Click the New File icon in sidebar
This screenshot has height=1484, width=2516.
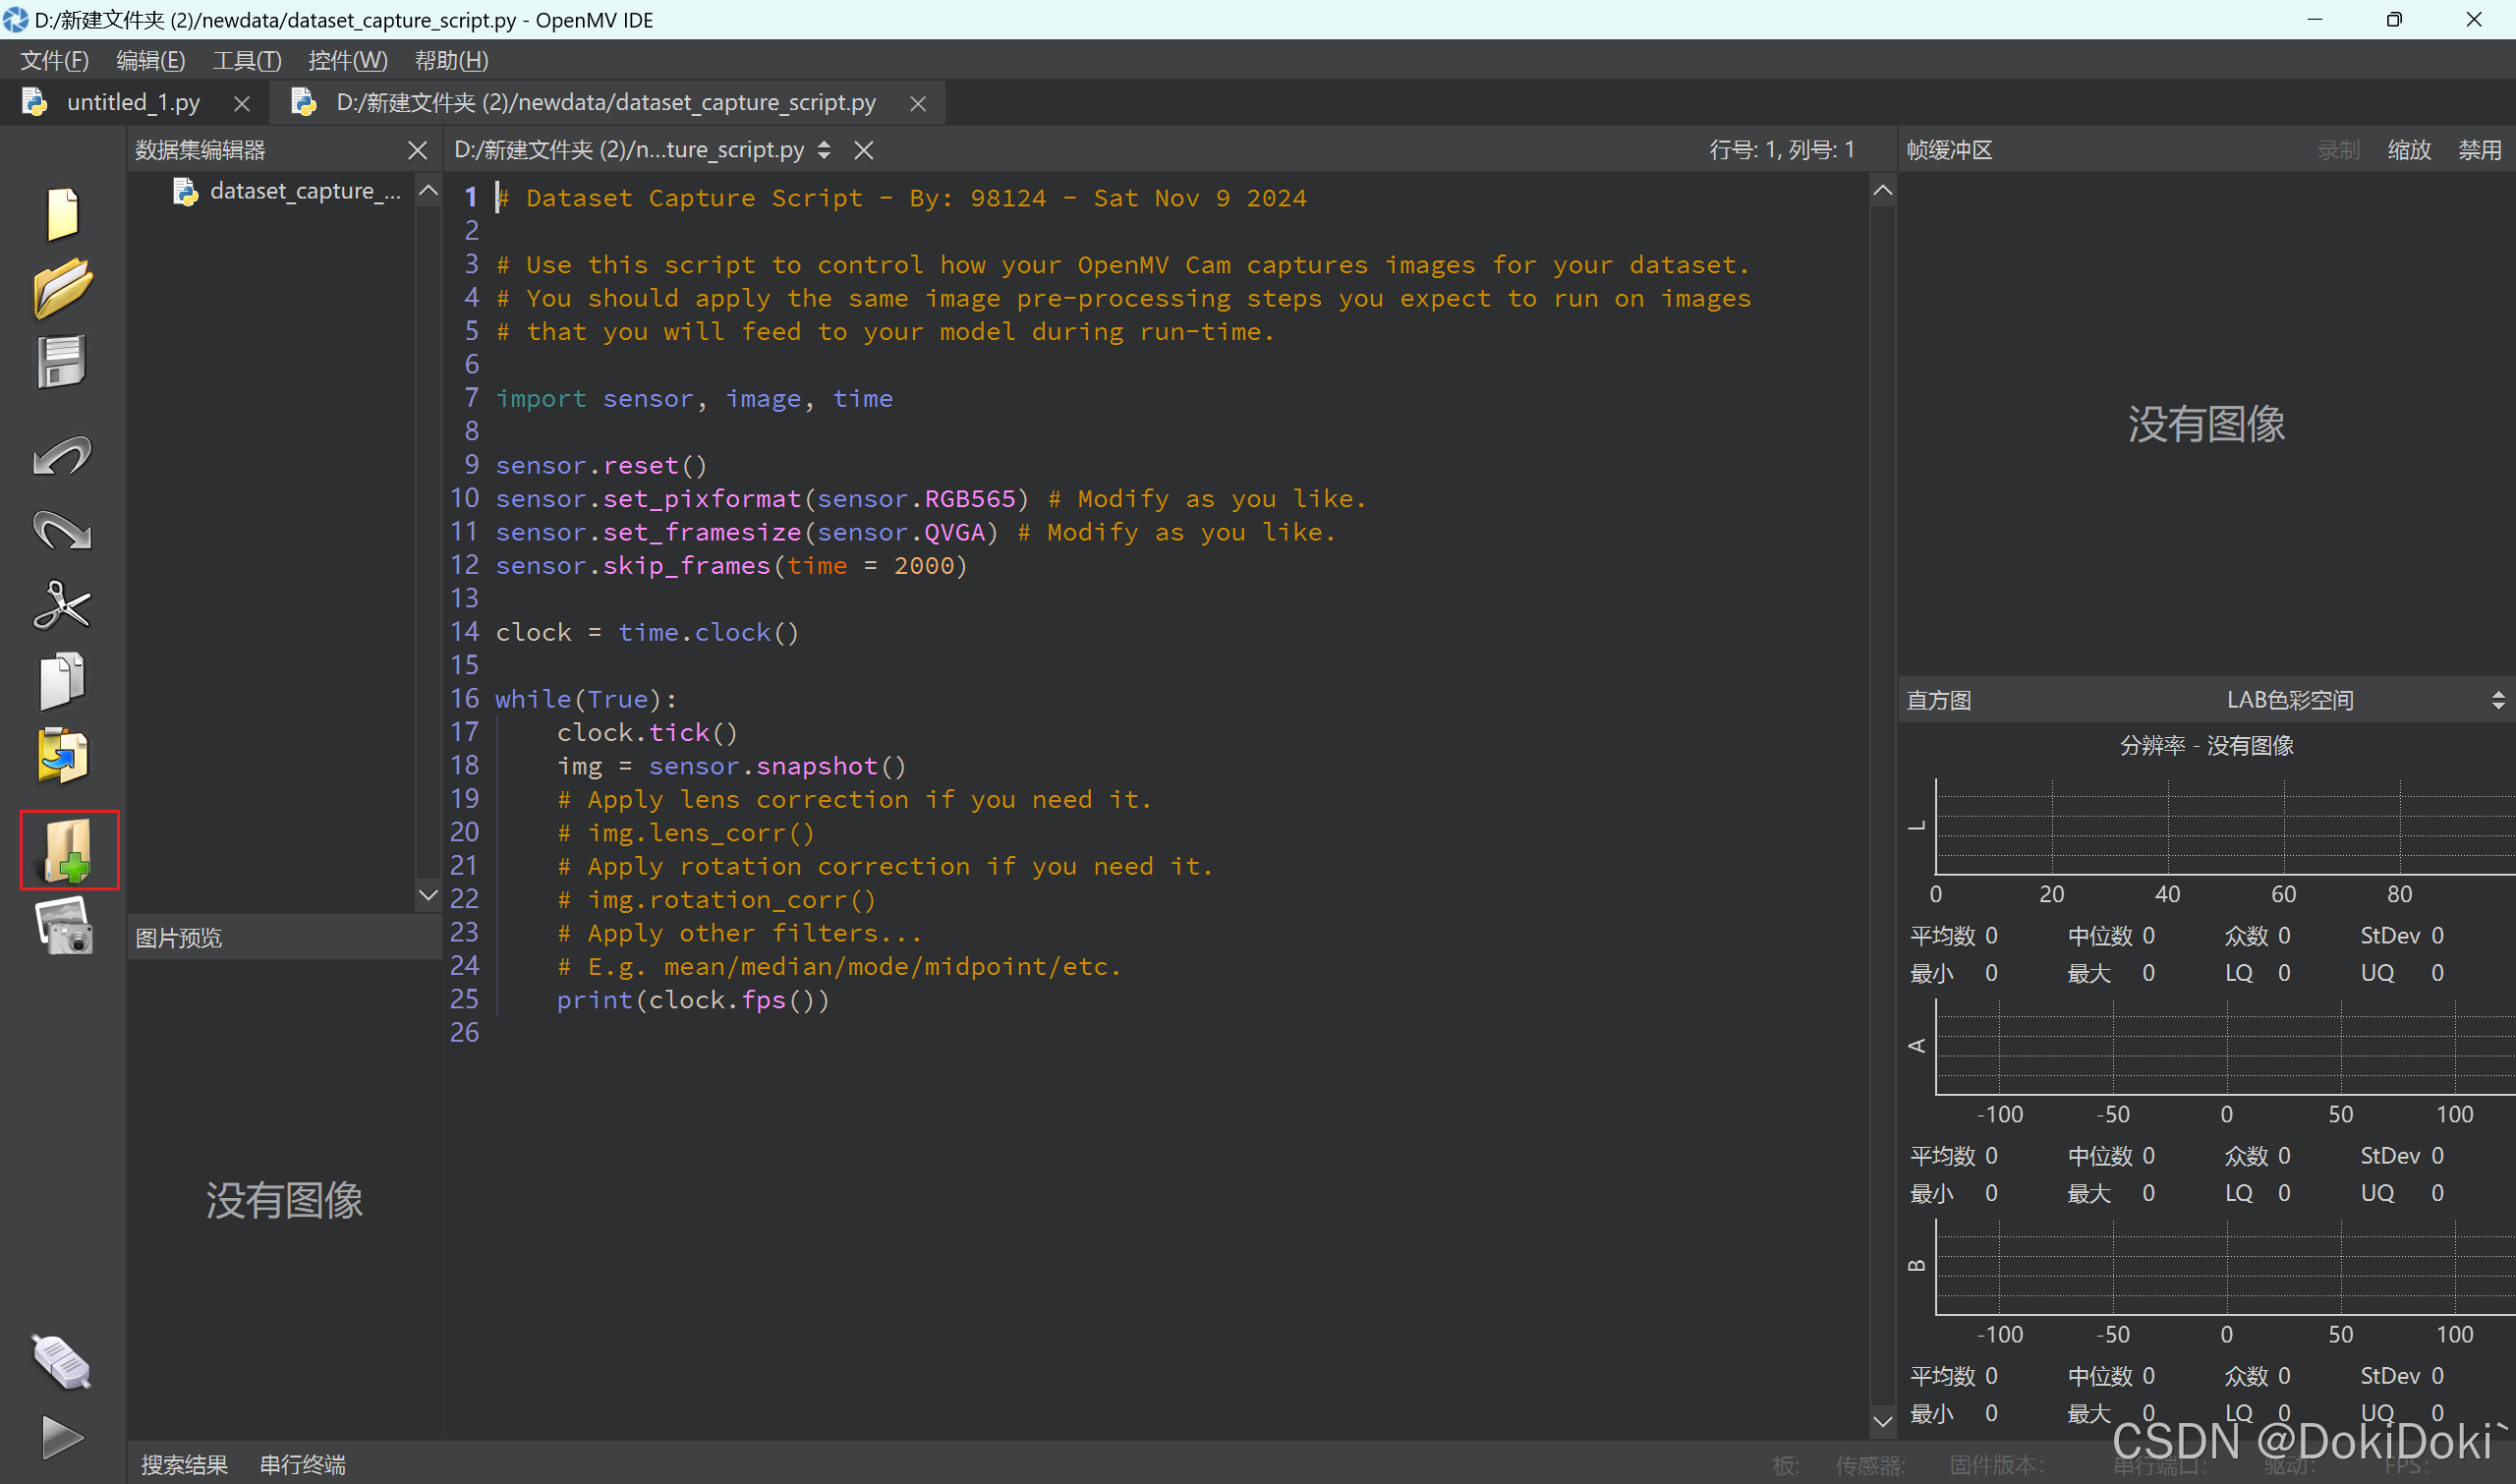(x=62, y=214)
